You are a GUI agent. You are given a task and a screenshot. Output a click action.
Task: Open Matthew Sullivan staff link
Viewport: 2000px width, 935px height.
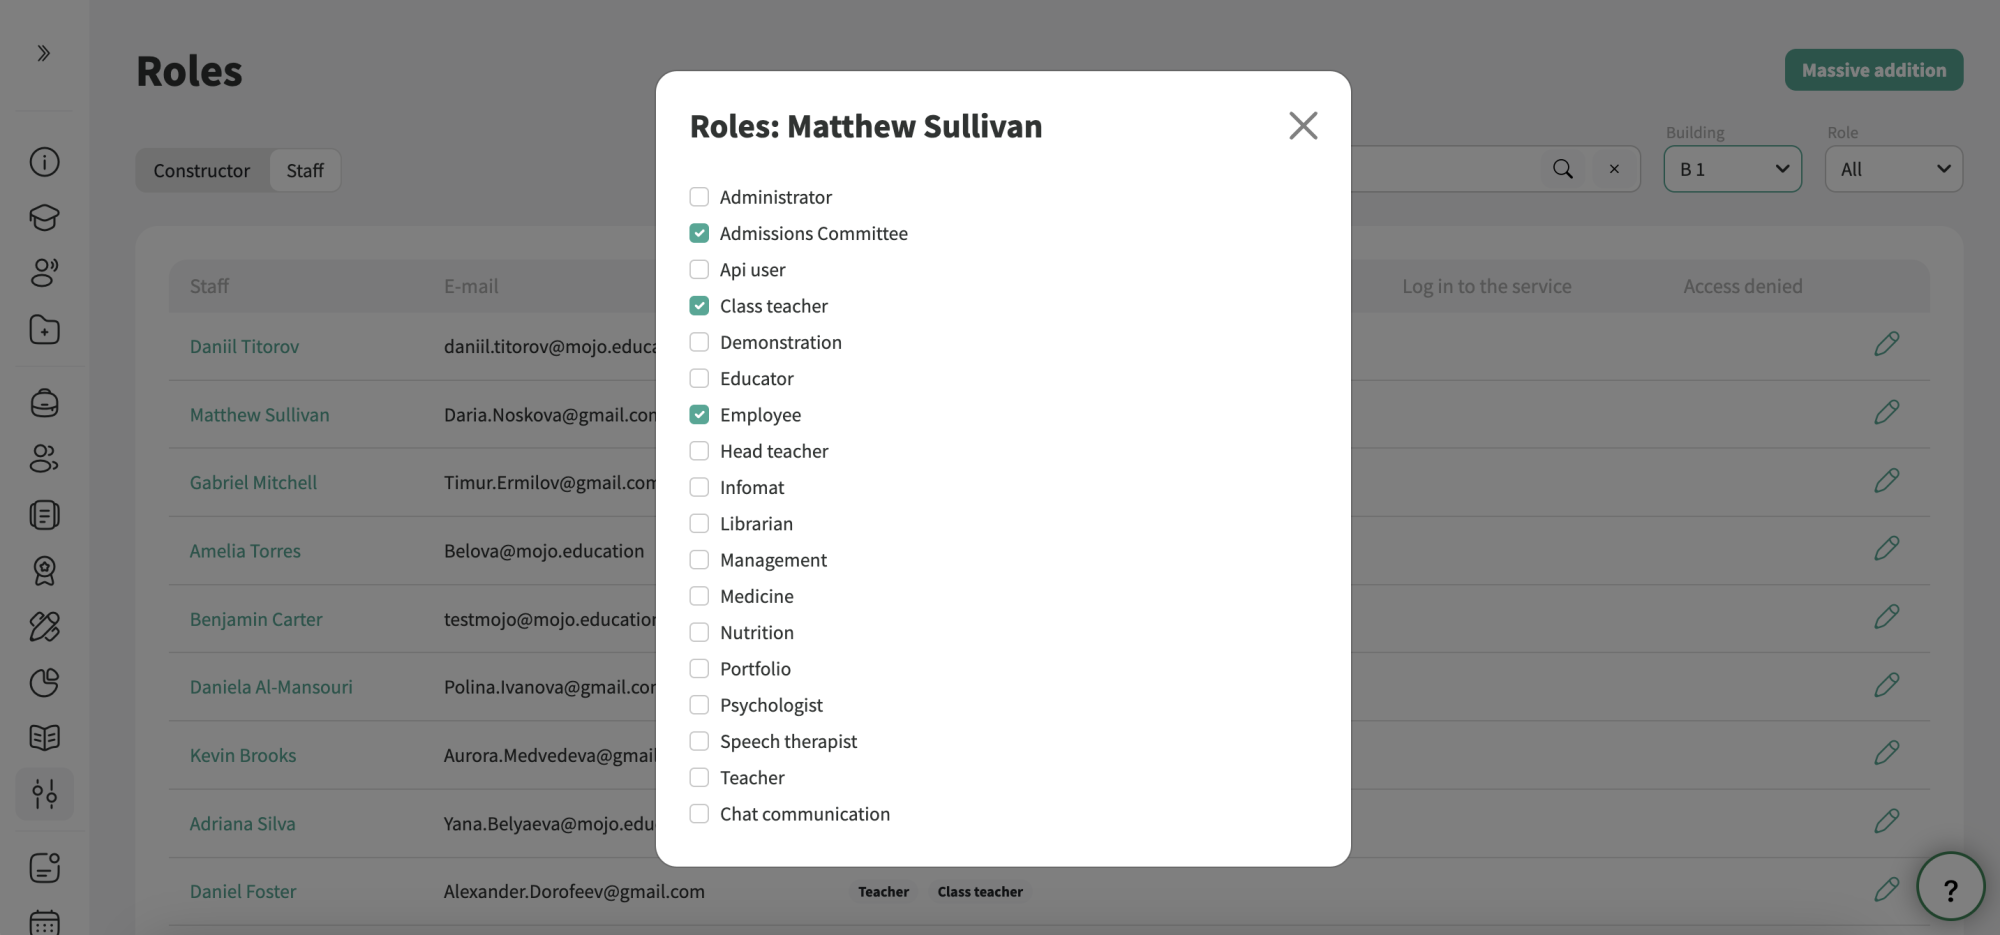click(x=259, y=414)
